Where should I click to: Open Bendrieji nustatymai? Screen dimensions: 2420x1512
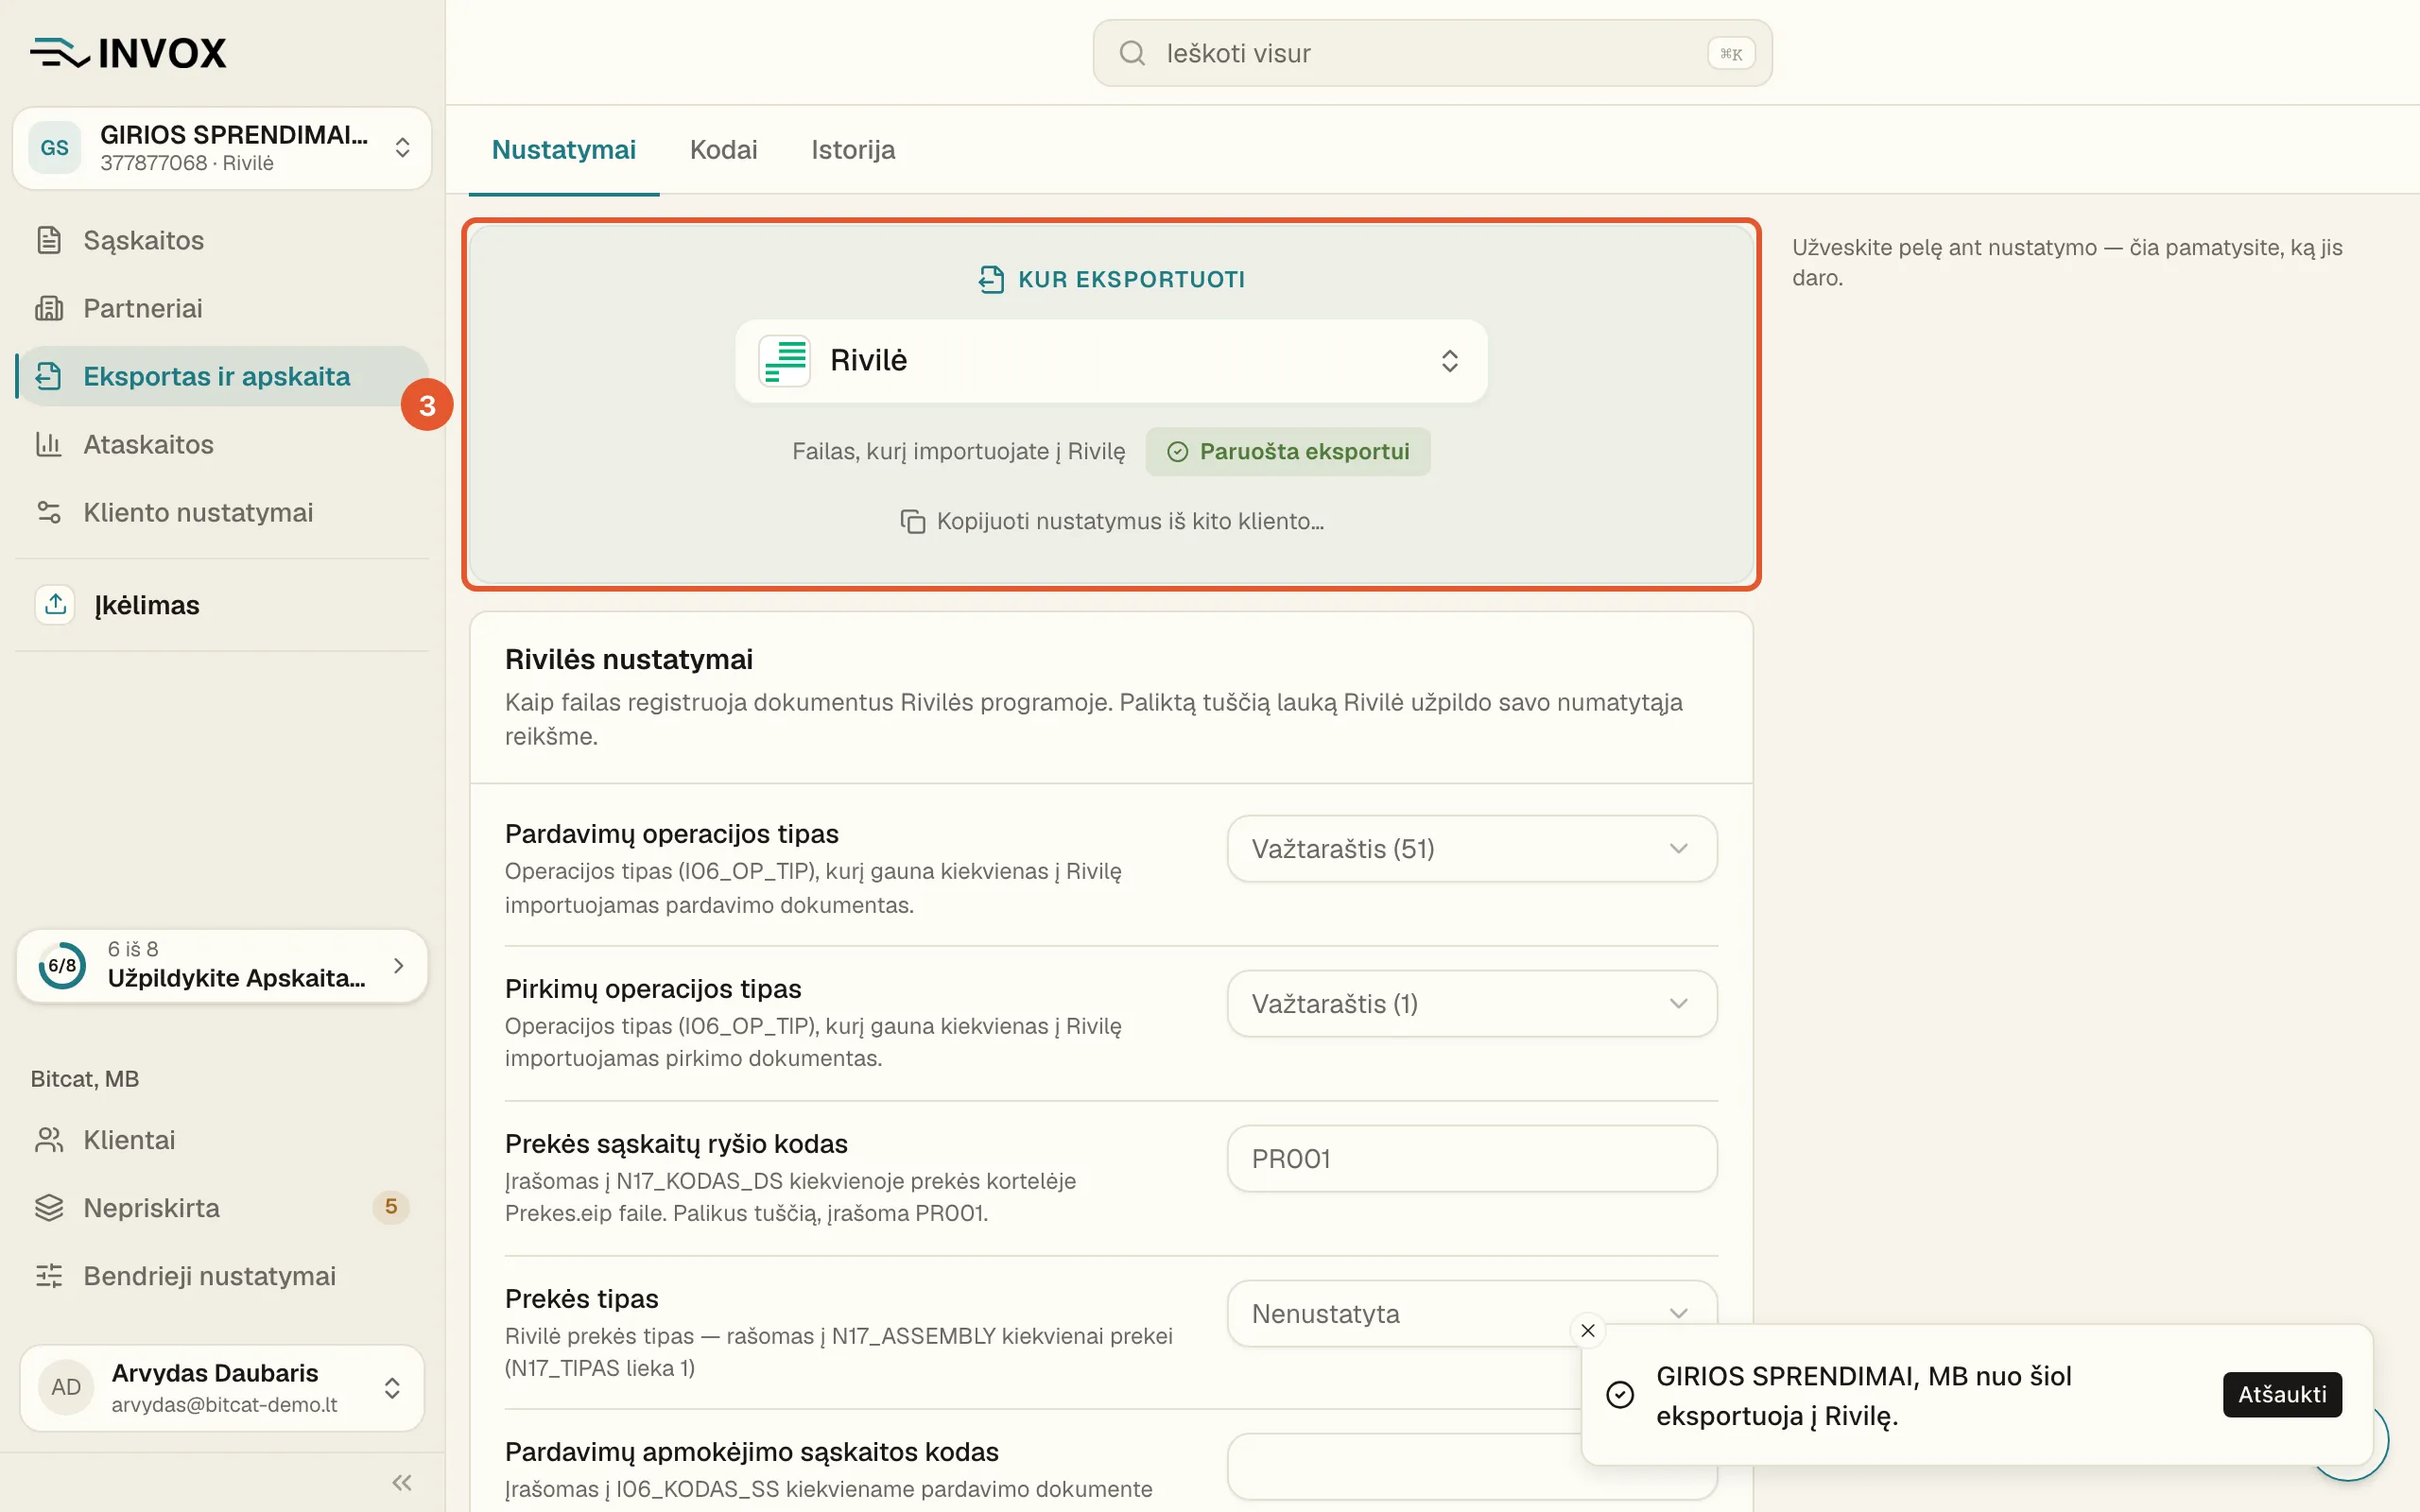pyautogui.click(x=222, y=1276)
